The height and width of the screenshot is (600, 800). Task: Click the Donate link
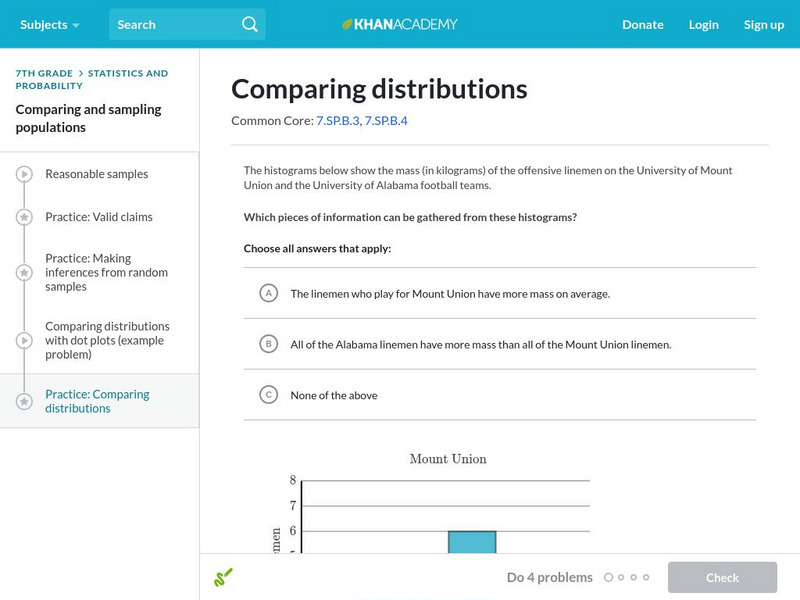pos(643,24)
